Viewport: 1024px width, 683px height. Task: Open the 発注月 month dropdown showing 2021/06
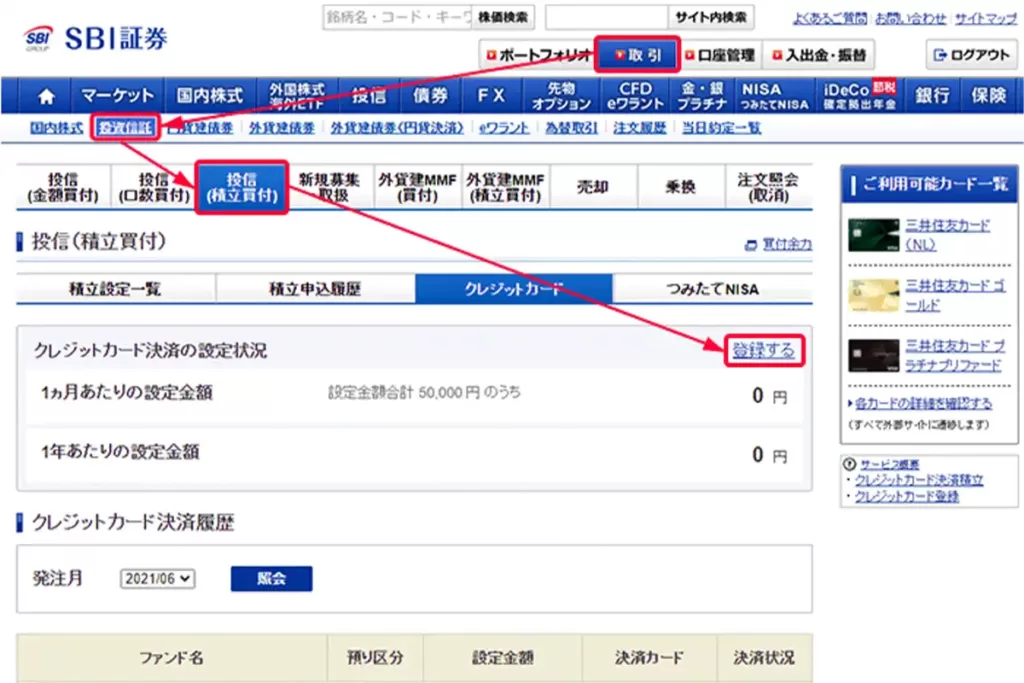157,578
